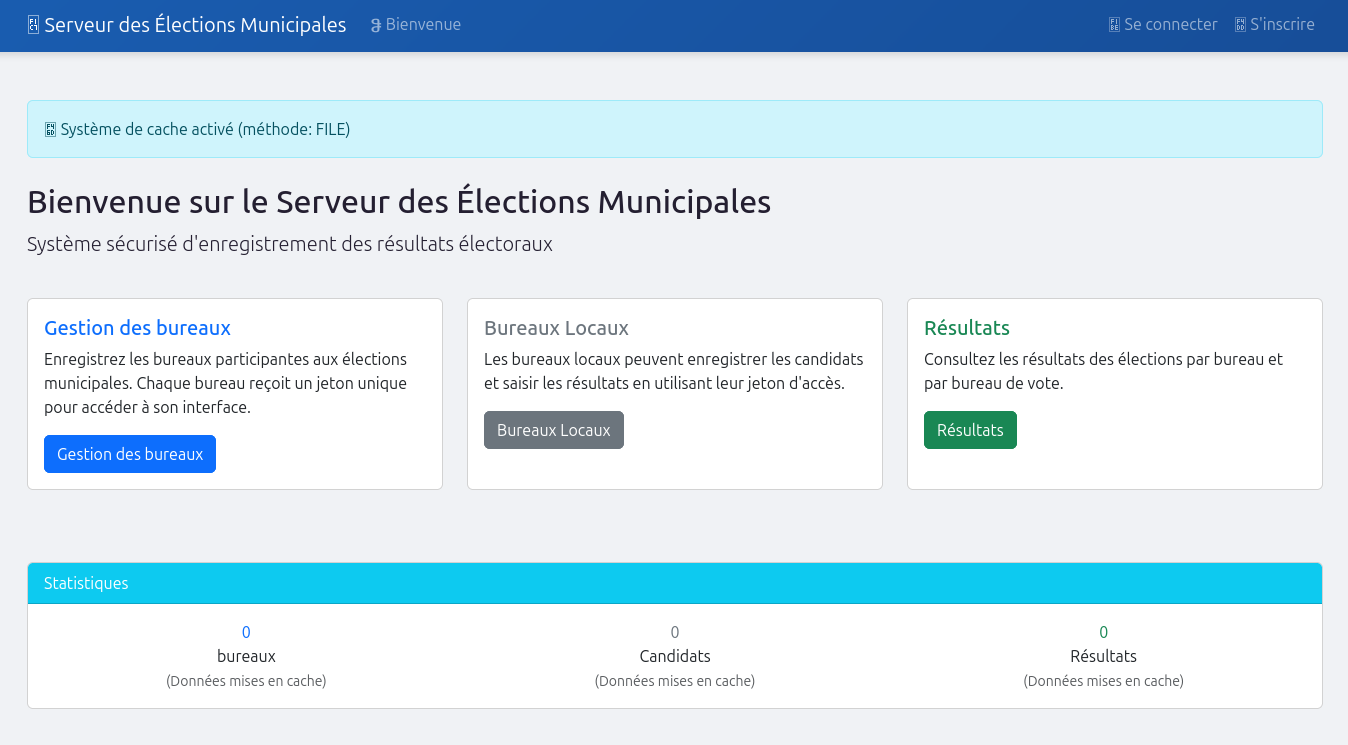Click the green Résultats card heading
Viewport: 1348px width, 745px height.
pos(966,328)
